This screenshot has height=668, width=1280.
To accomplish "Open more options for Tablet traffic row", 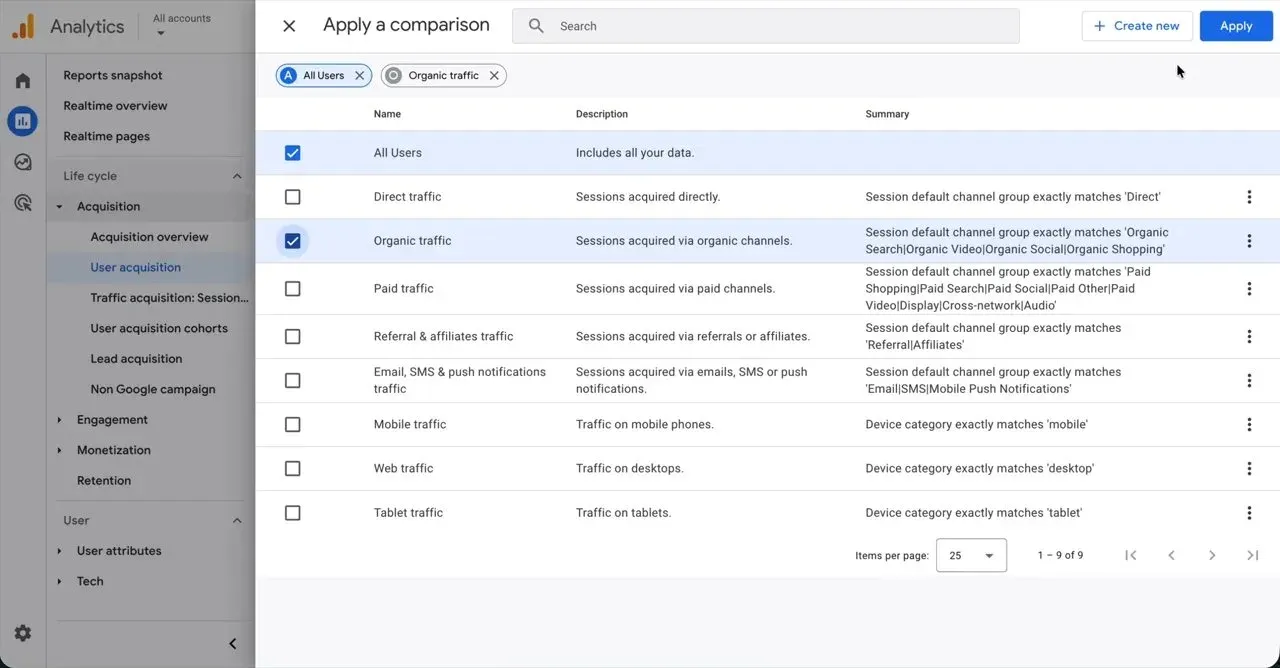I will [x=1249, y=513].
